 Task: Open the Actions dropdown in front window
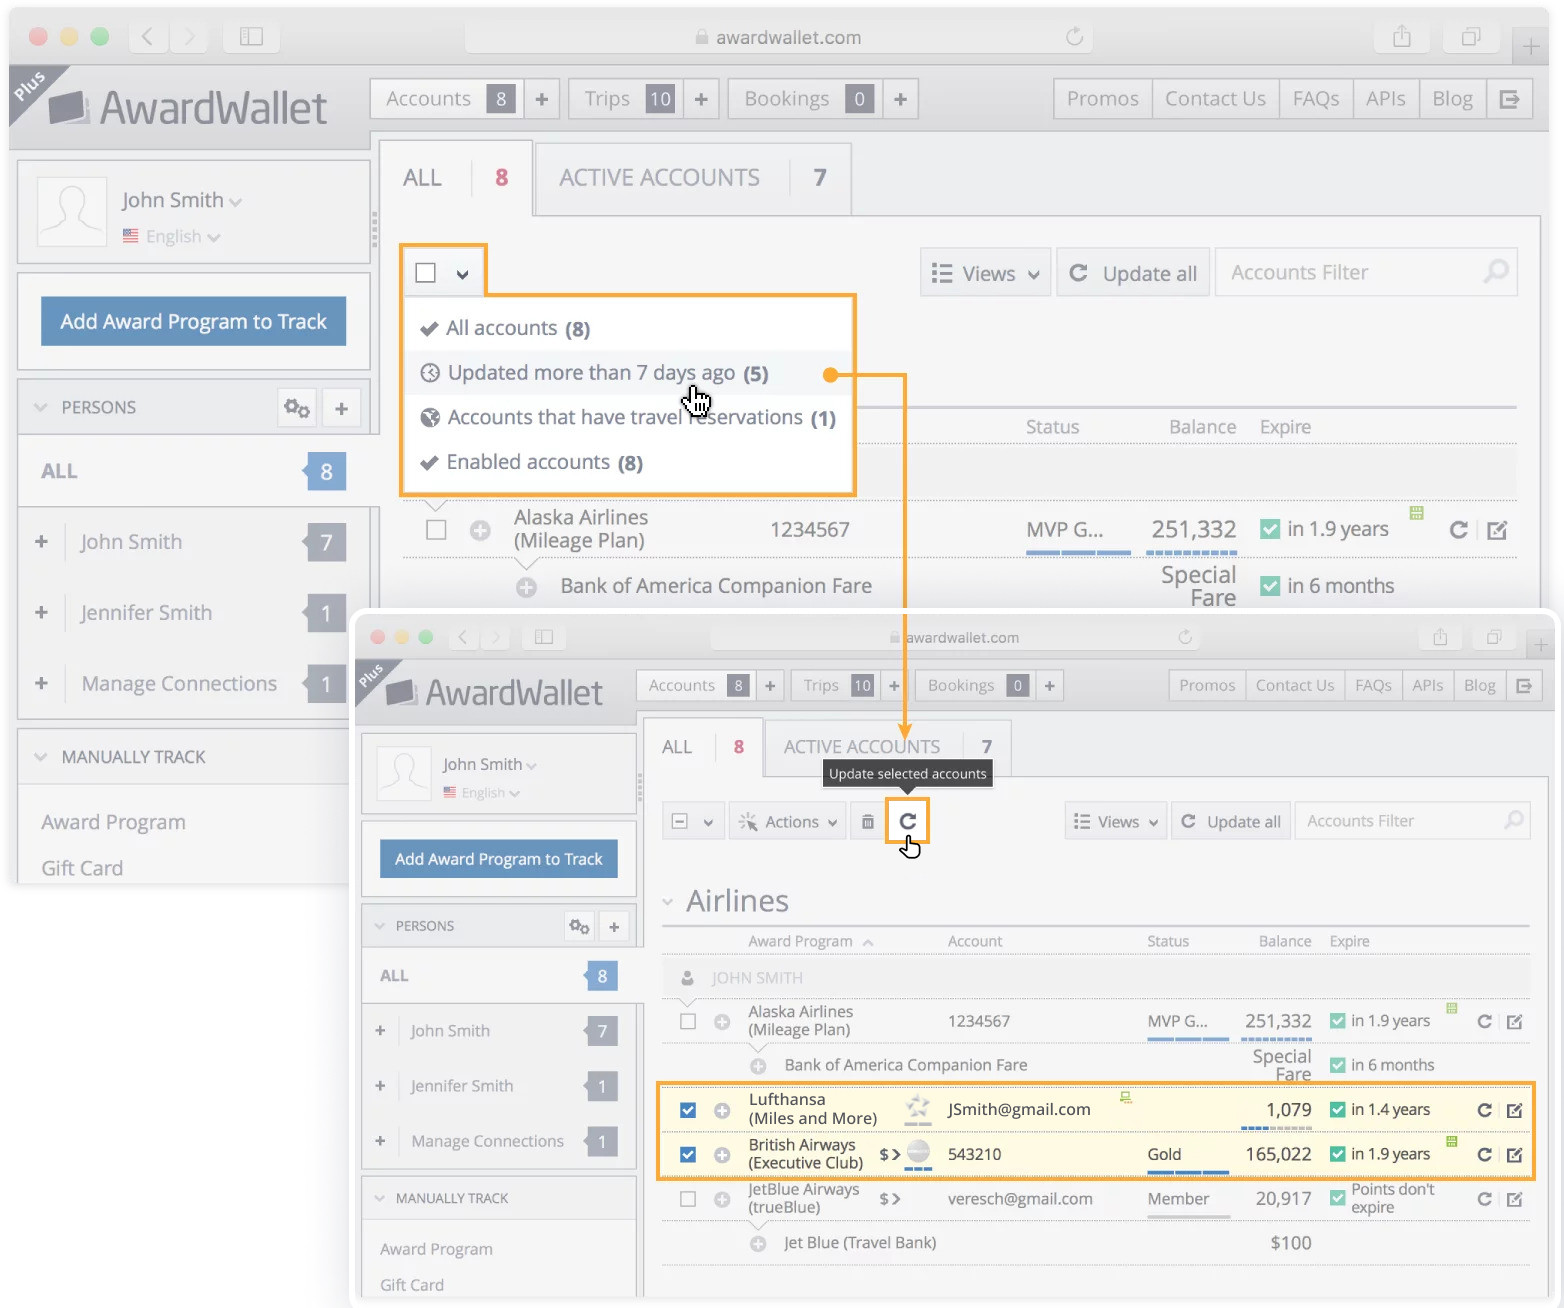pos(788,822)
